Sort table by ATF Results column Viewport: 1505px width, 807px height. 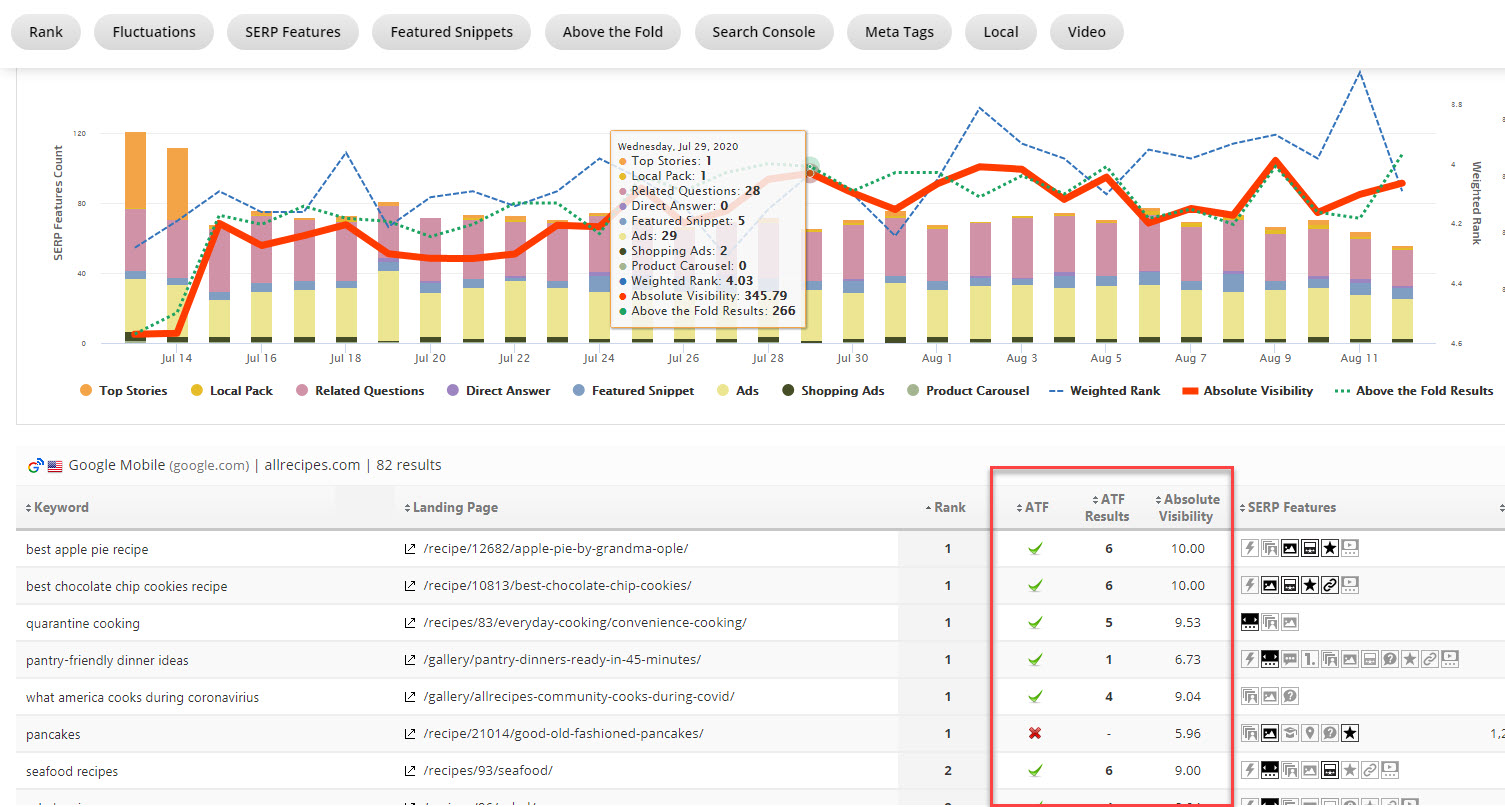tap(1107, 507)
